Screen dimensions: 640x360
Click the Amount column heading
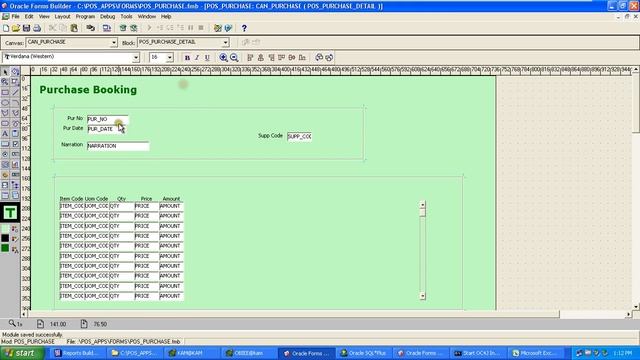click(171, 199)
